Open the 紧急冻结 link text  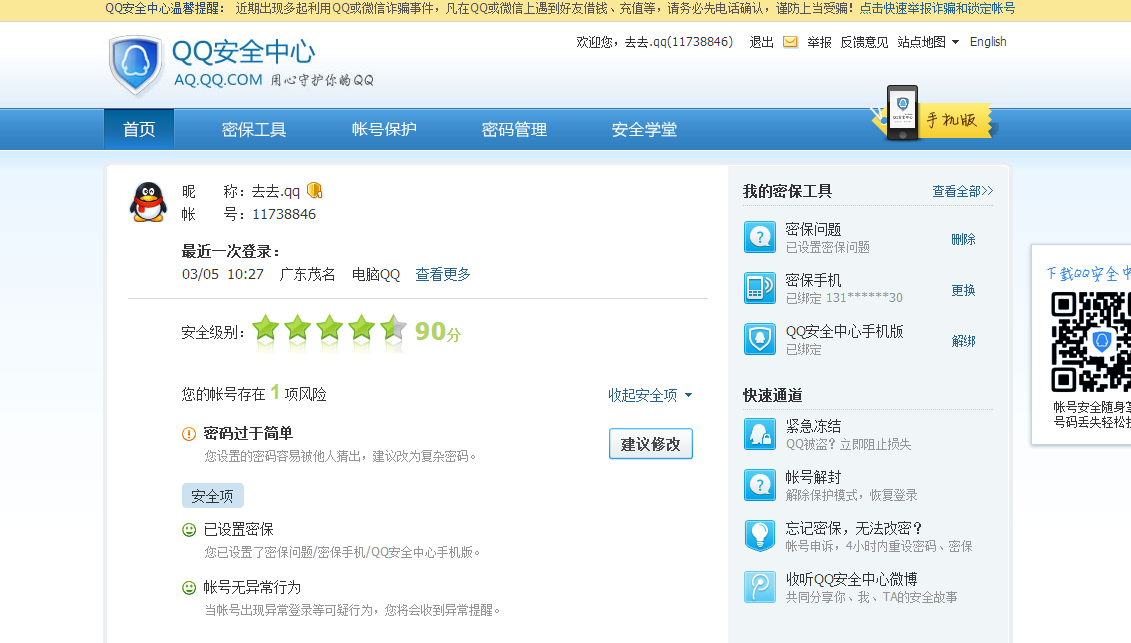point(813,426)
